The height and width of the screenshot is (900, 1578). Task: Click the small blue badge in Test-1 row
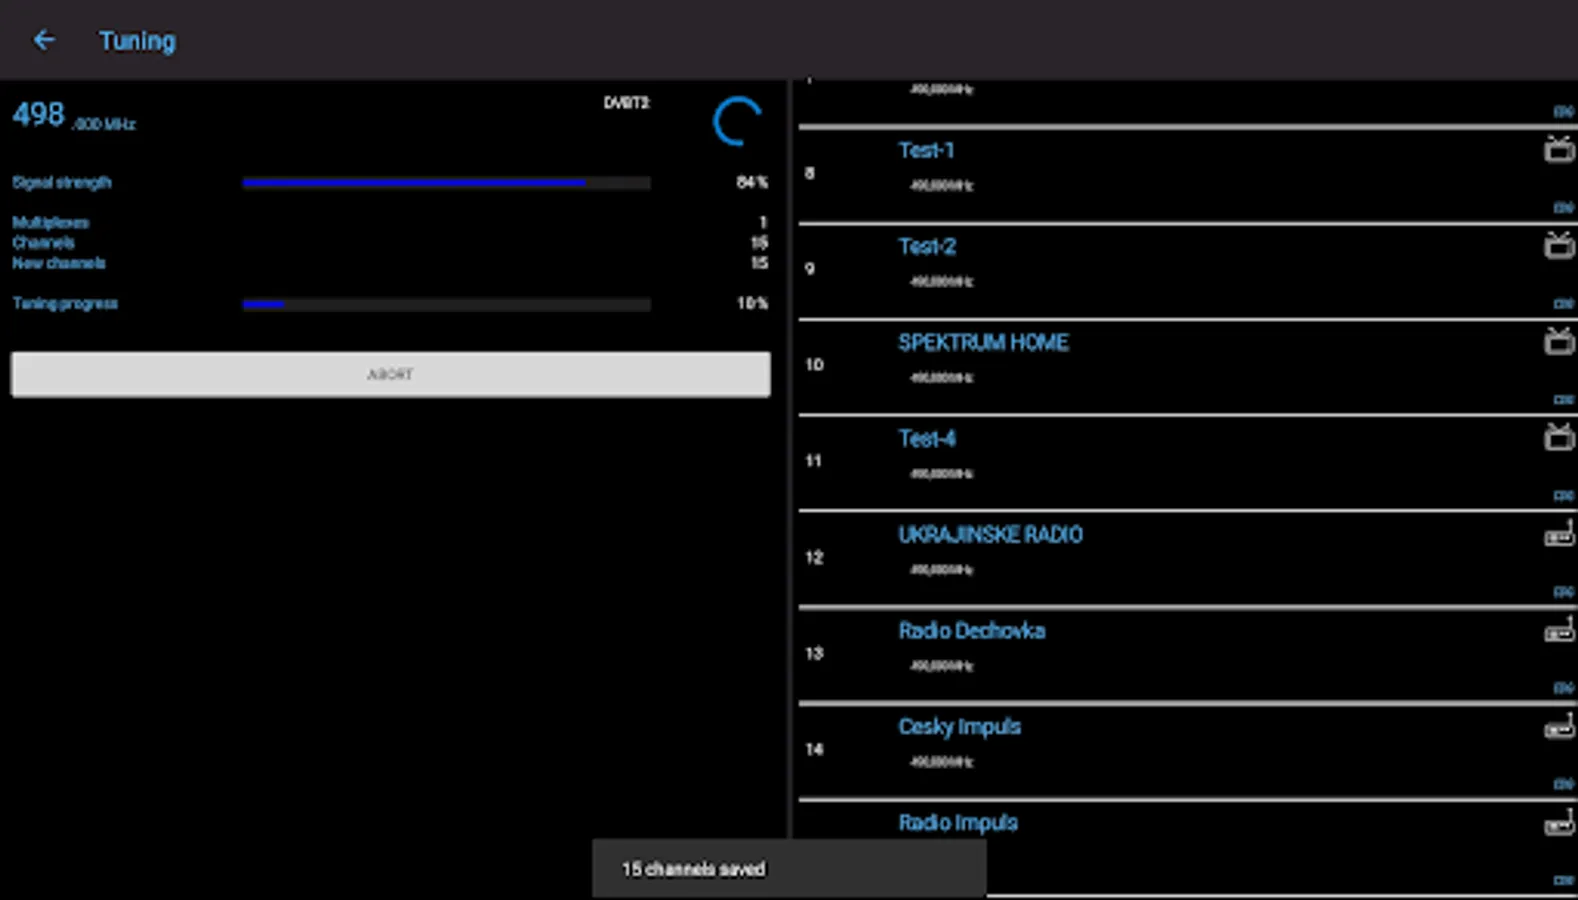click(x=1564, y=208)
